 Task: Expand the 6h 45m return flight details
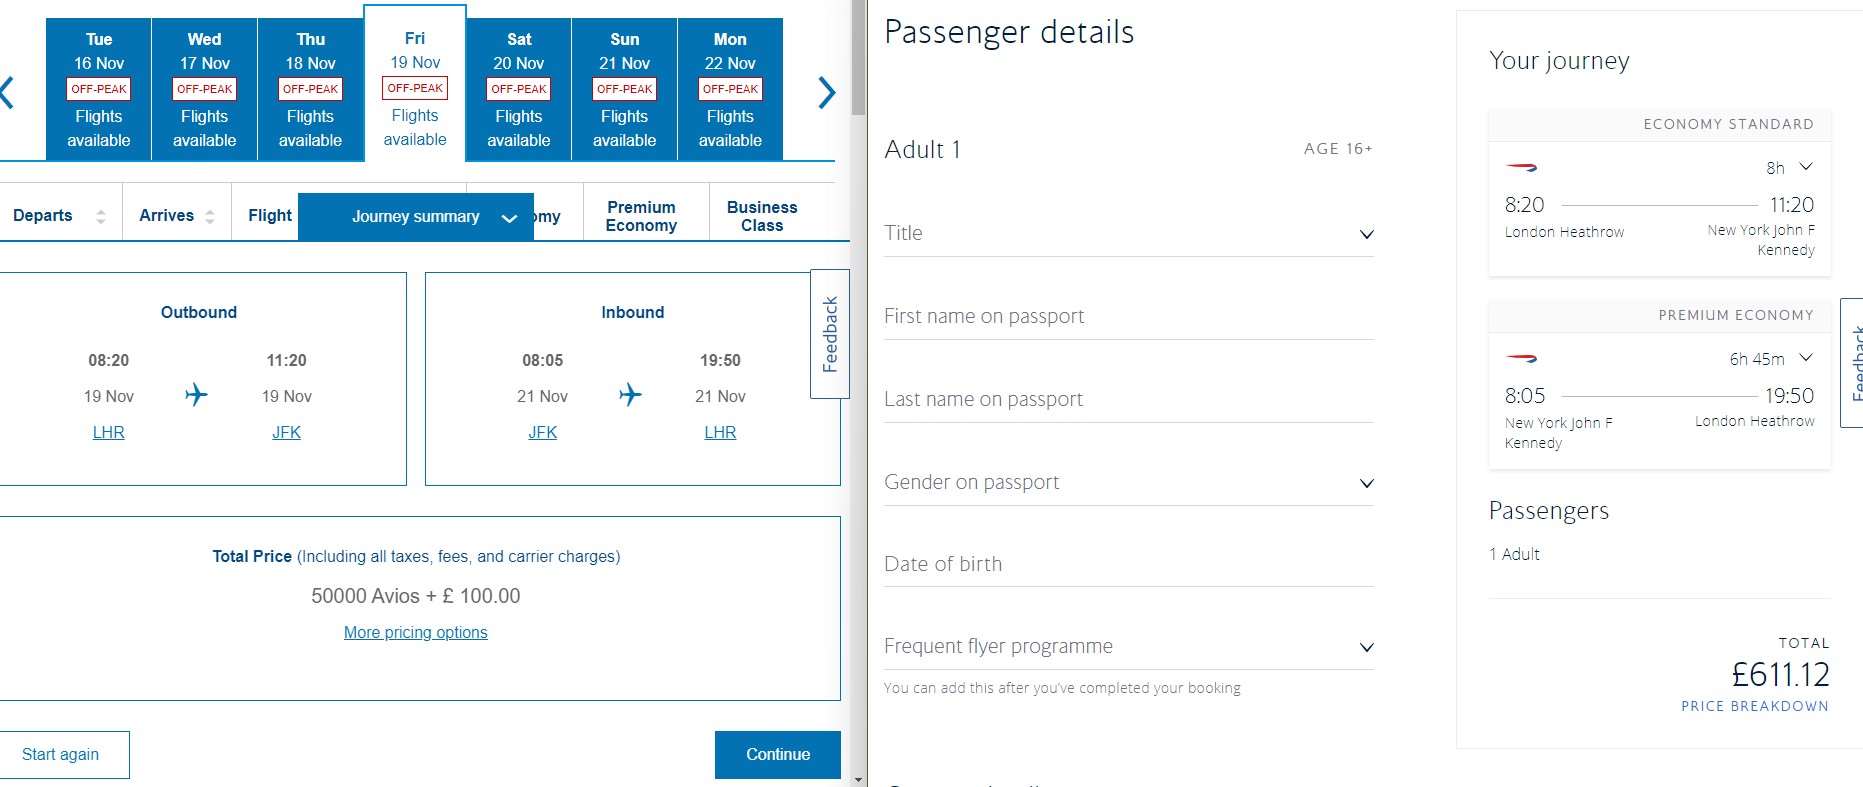click(1806, 357)
